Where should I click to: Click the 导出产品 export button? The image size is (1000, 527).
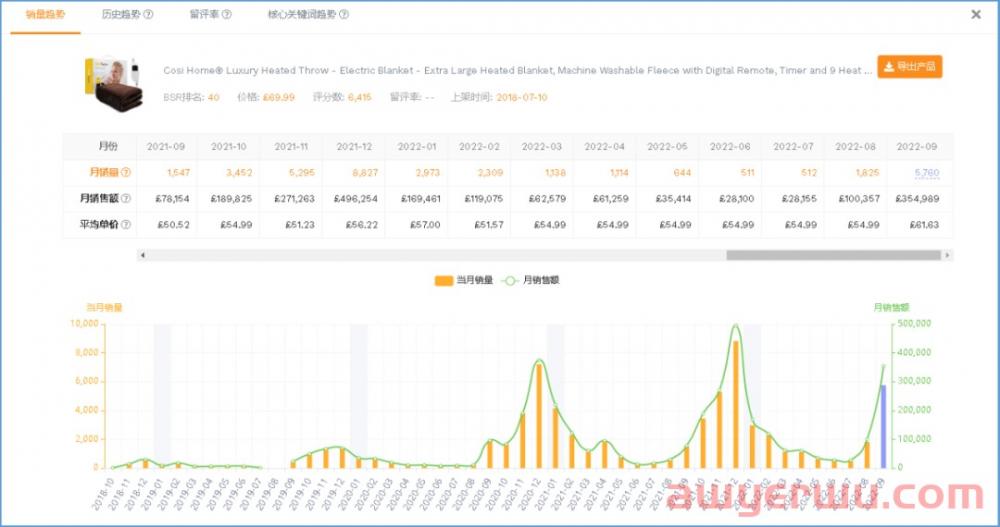909,66
